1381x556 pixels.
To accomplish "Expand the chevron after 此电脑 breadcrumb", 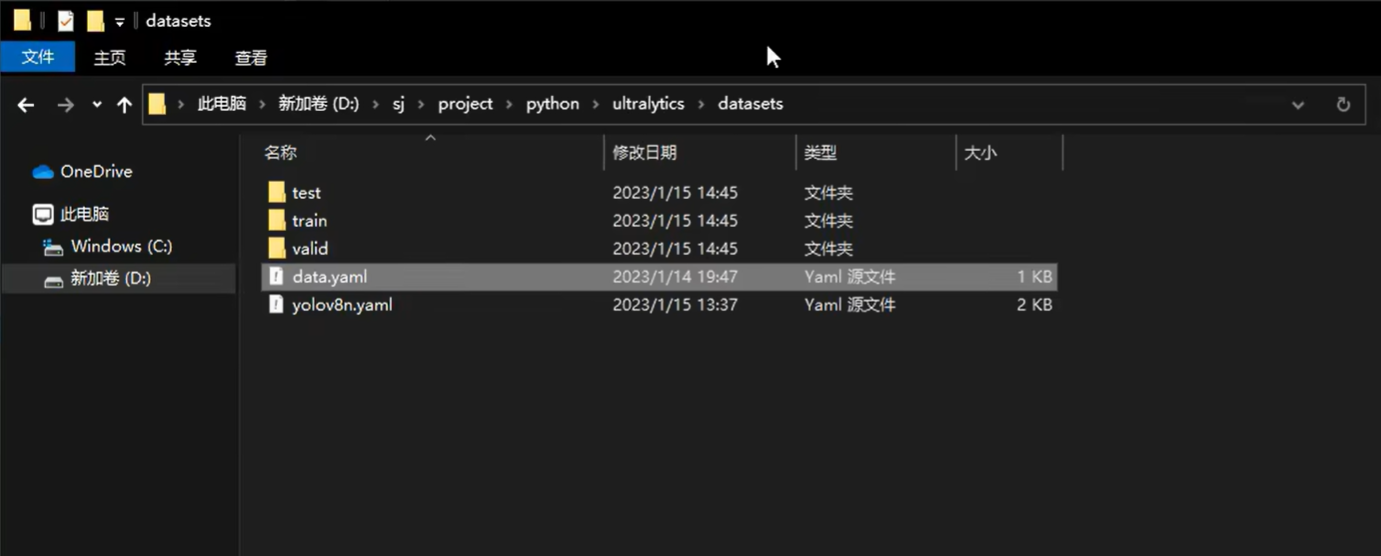I will pos(262,104).
